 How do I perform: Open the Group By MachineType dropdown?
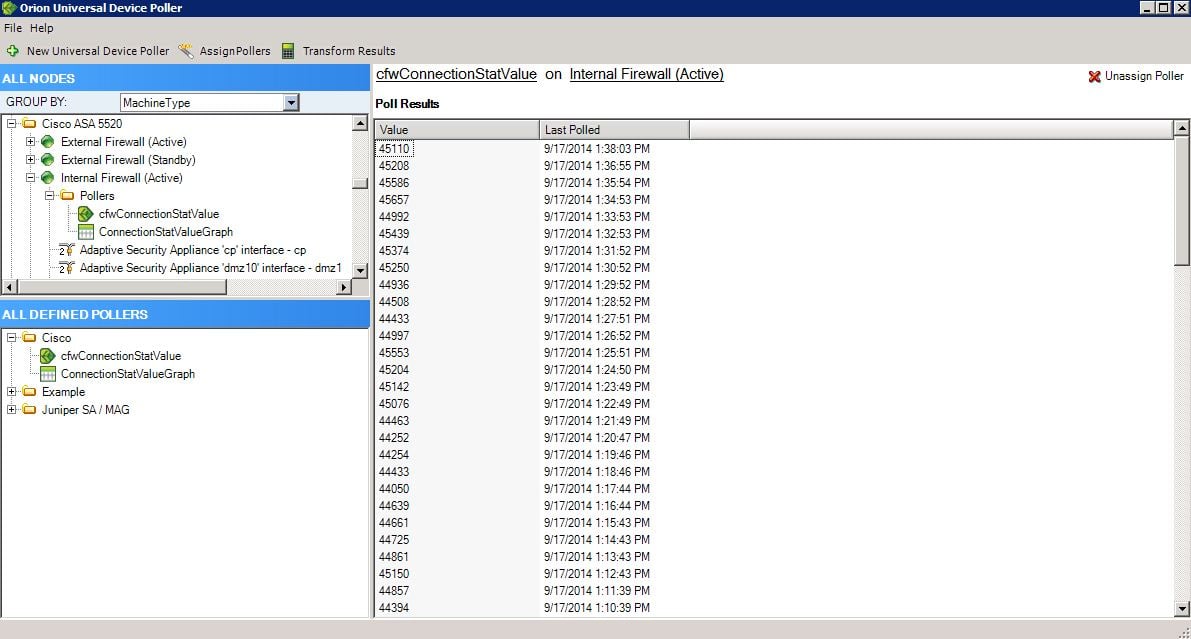point(291,103)
